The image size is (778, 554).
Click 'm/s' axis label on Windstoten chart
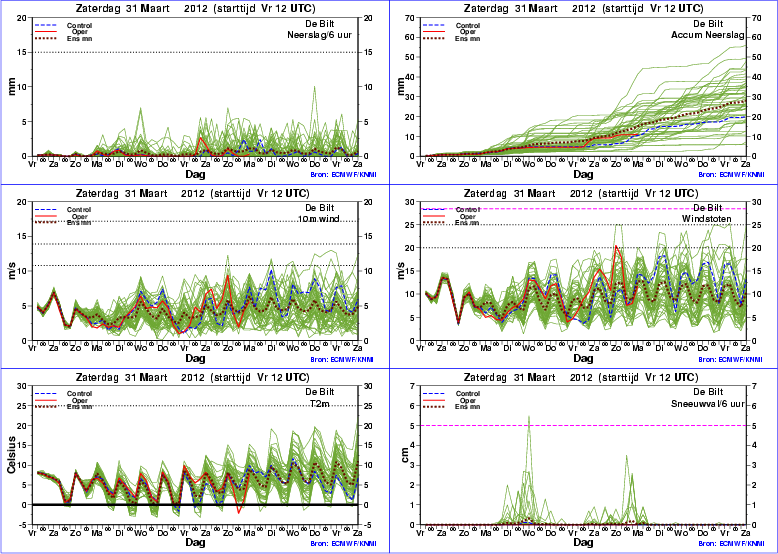point(401,270)
